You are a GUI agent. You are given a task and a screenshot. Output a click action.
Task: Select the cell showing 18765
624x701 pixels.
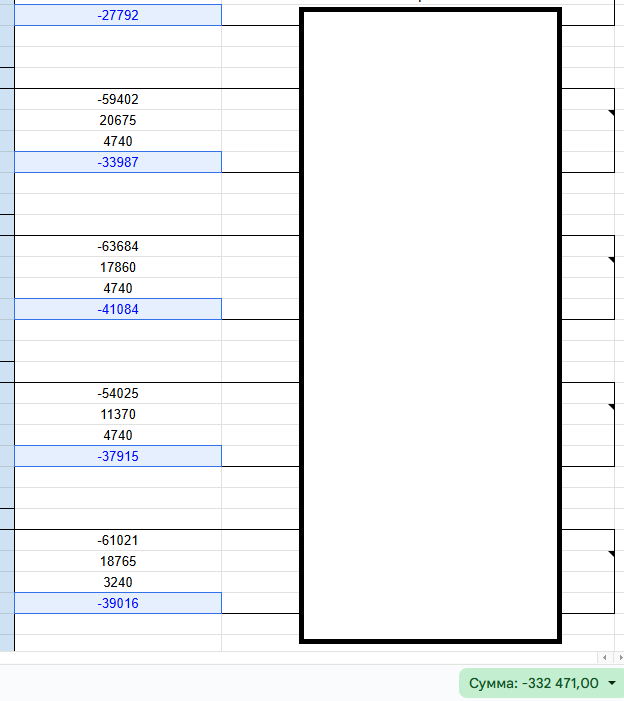pos(118,561)
